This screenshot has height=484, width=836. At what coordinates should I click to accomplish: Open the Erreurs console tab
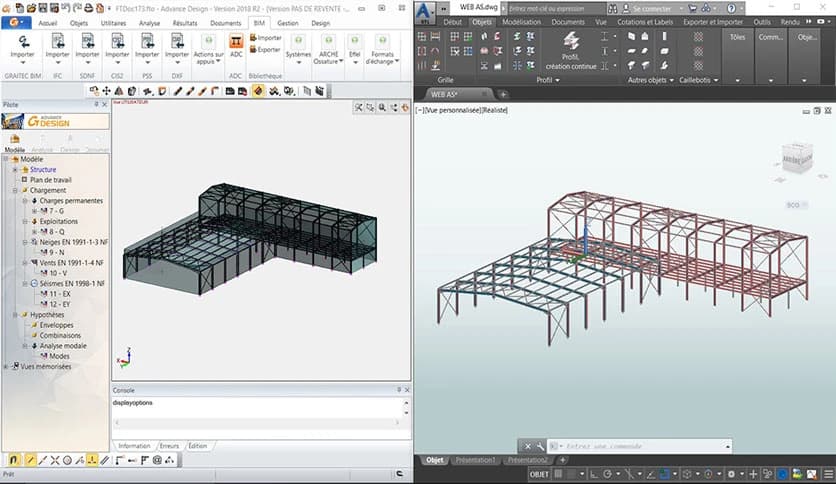coord(169,446)
